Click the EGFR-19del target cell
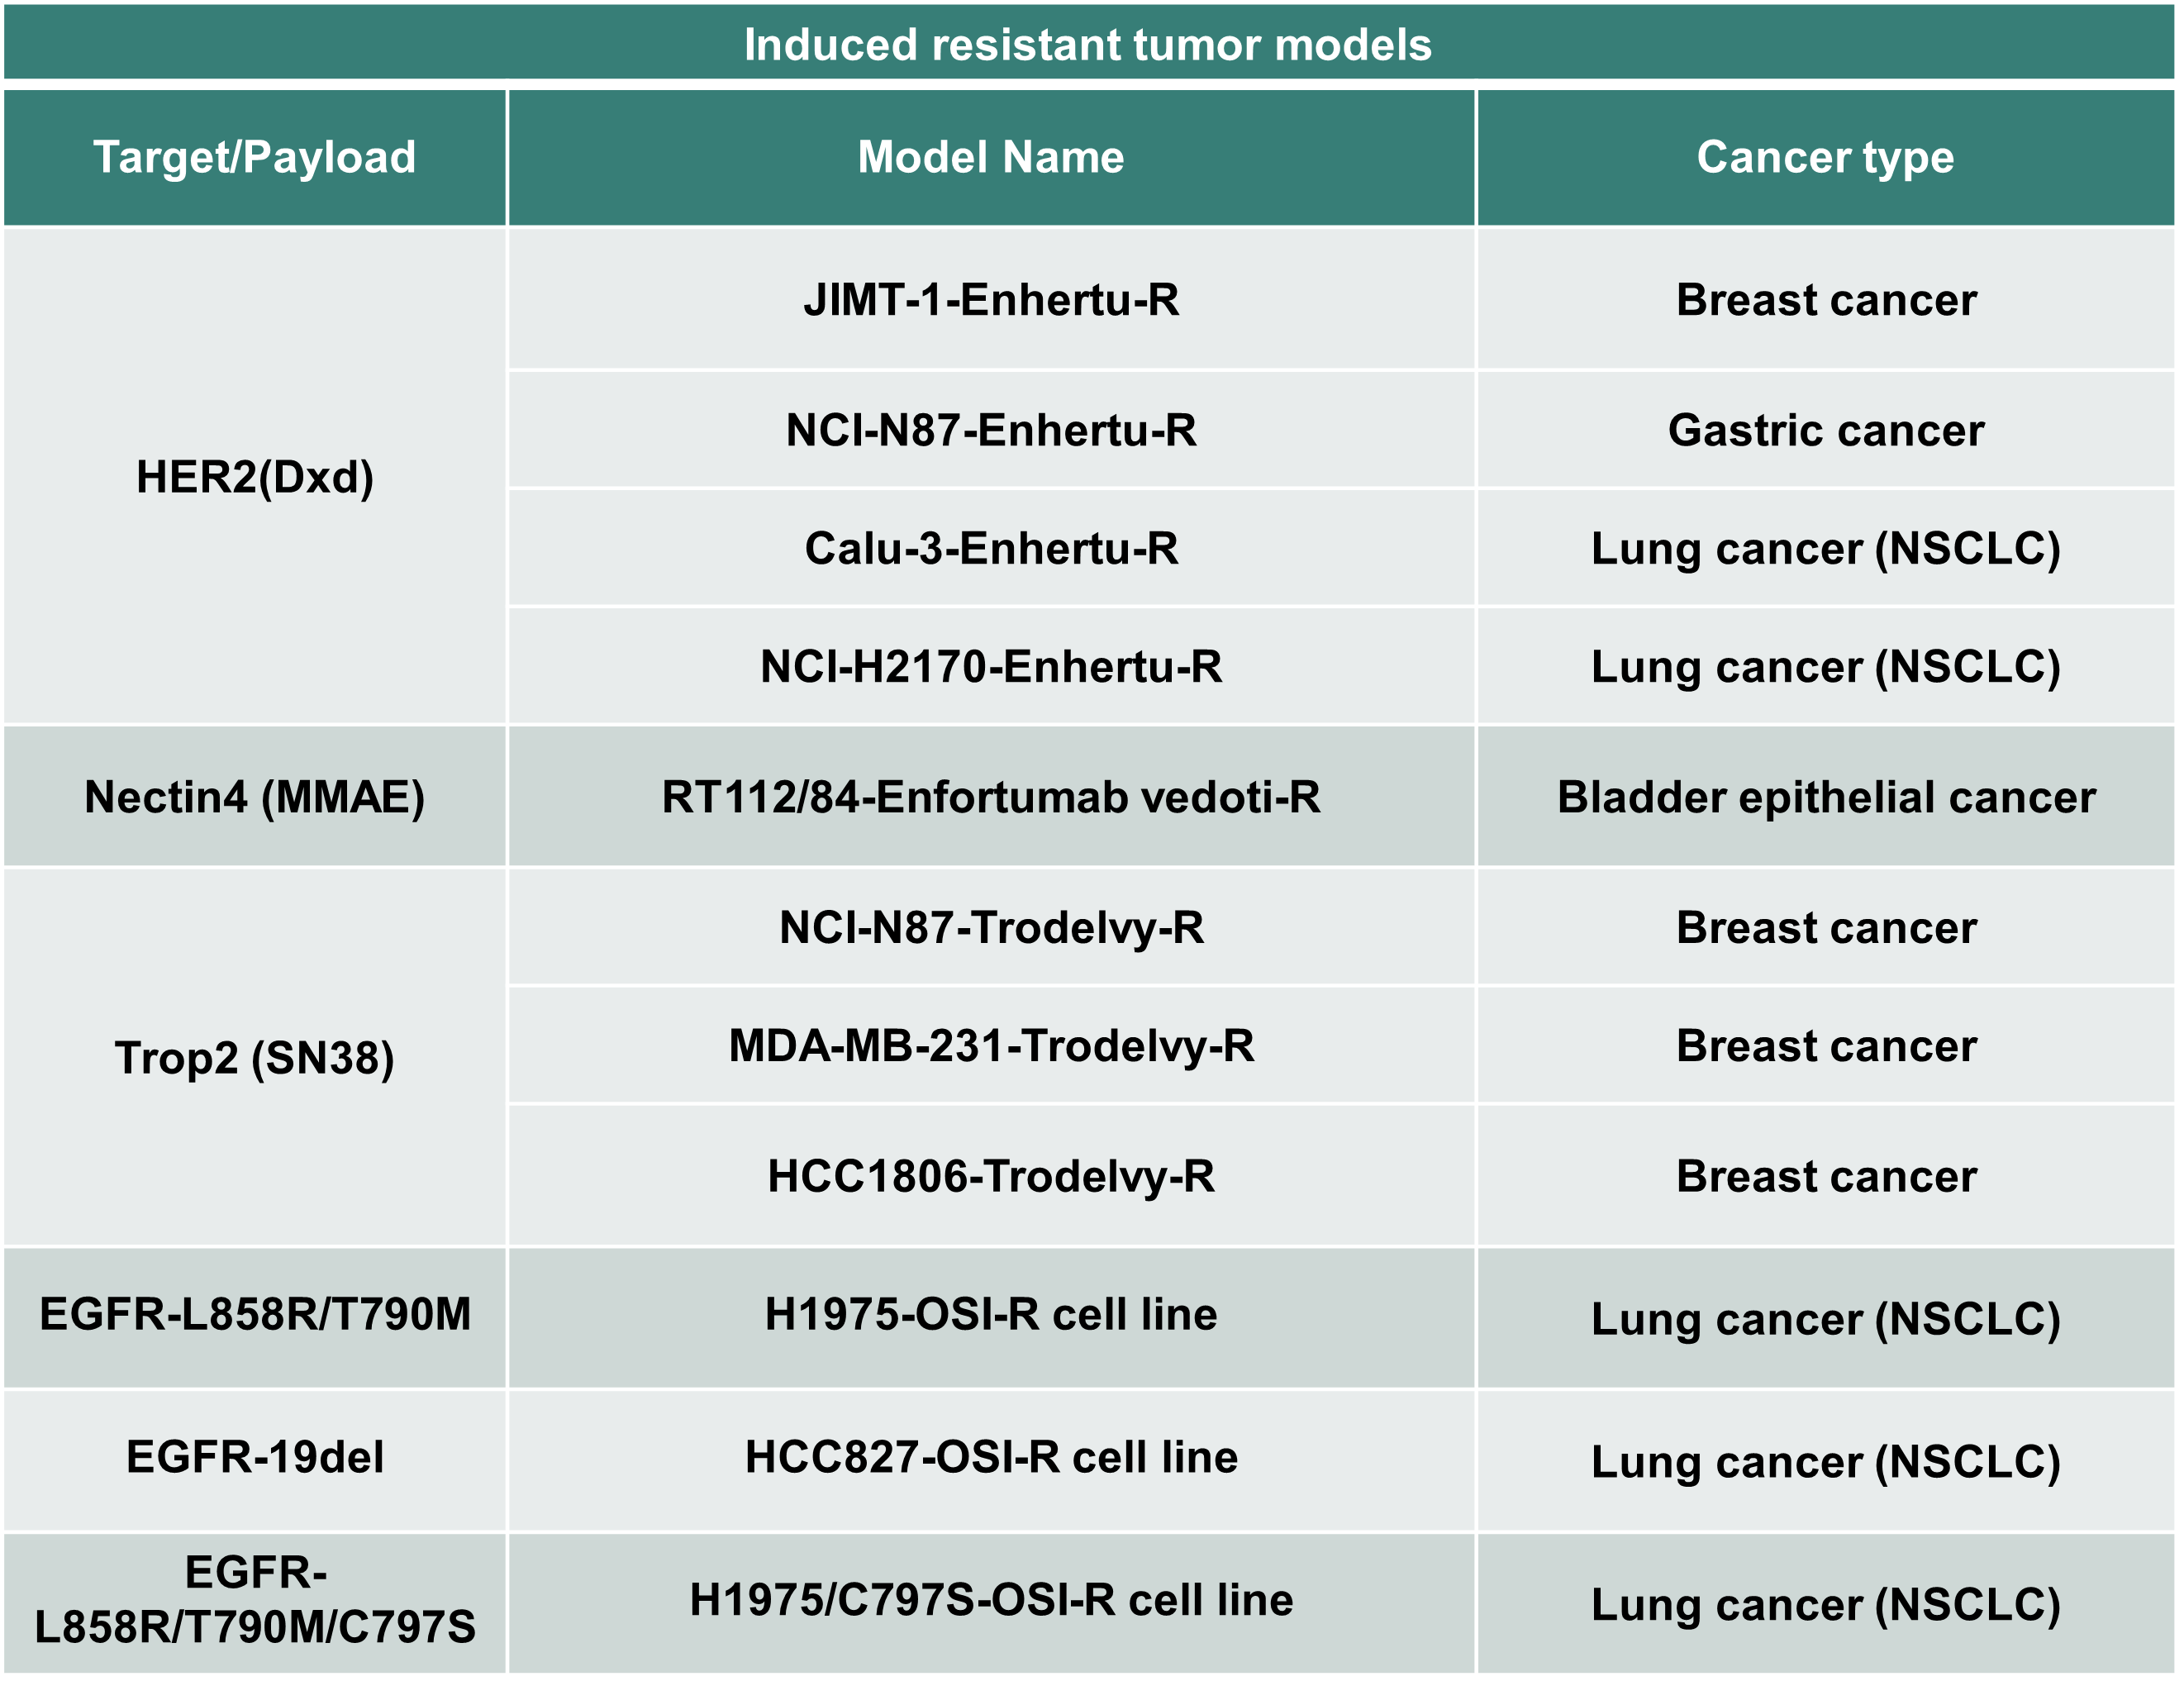Image resolution: width=2184 pixels, height=1681 pixels. (255, 1457)
